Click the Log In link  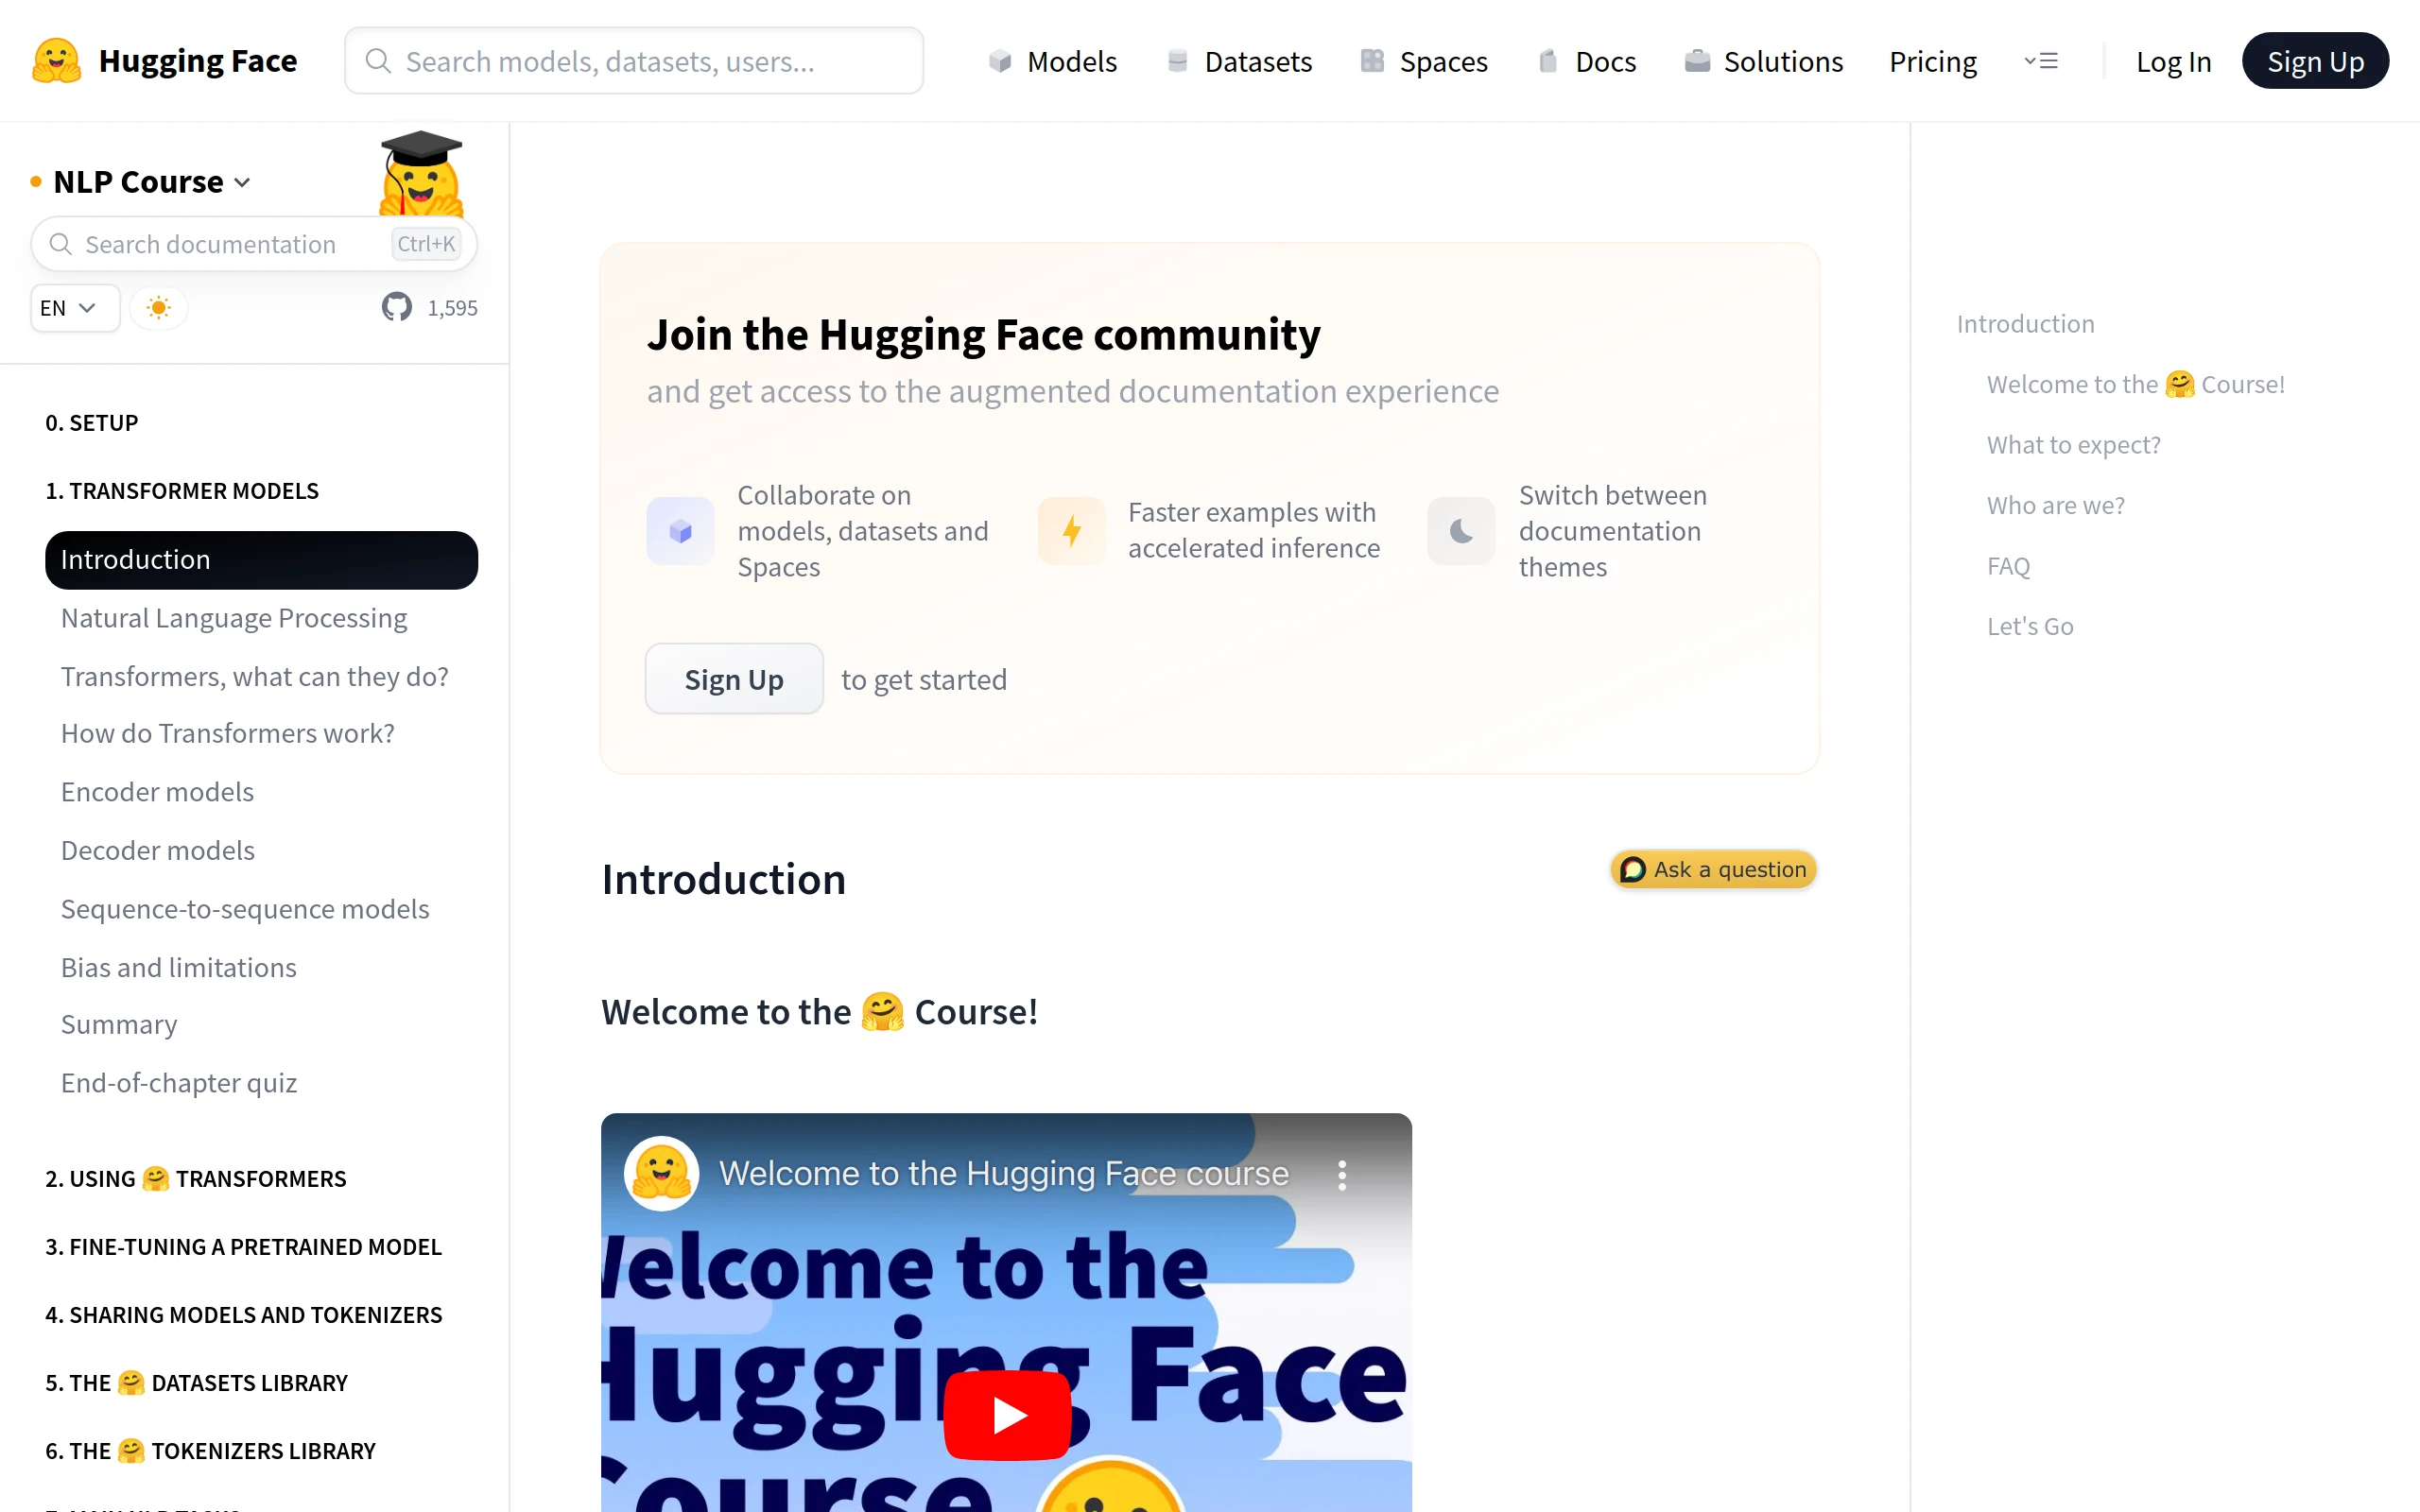tap(2173, 61)
